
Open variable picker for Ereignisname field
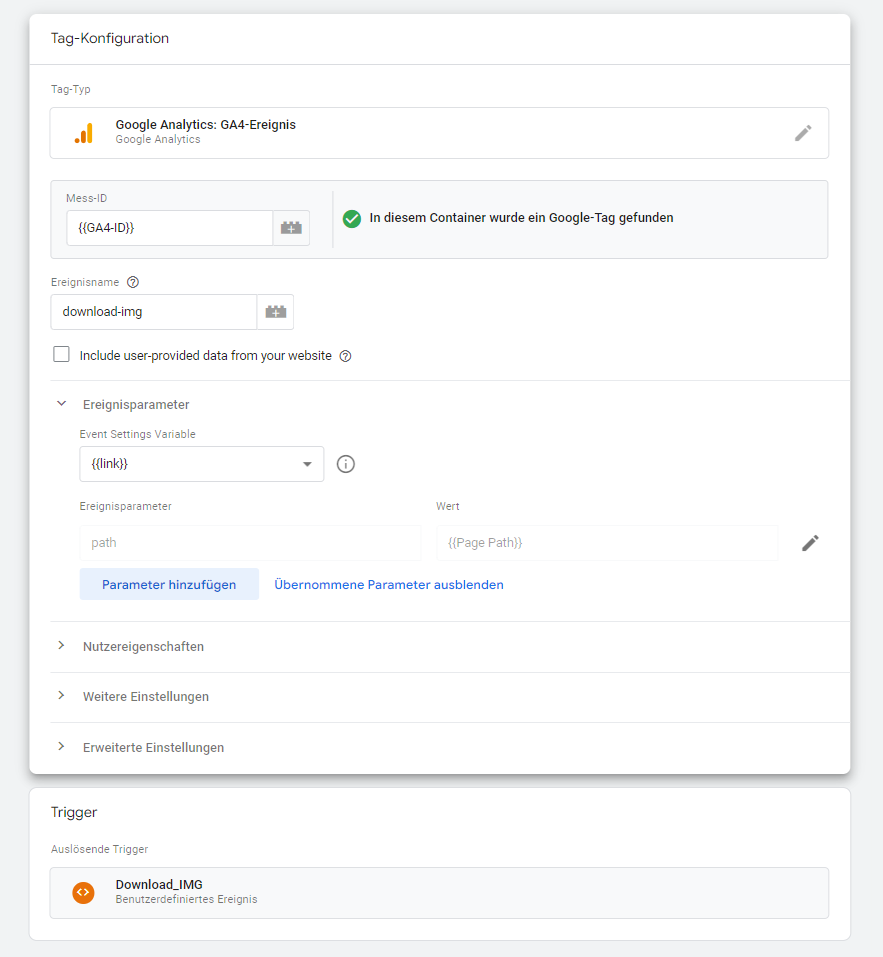point(275,312)
